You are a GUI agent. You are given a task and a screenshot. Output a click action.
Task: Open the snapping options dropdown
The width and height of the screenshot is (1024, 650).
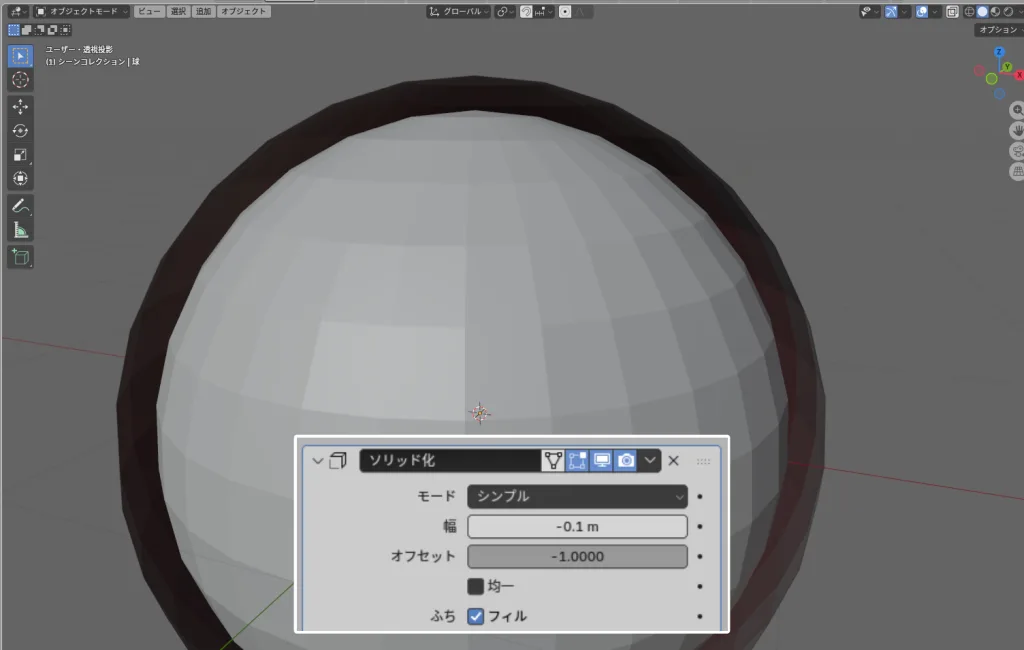(x=543, y=12)
